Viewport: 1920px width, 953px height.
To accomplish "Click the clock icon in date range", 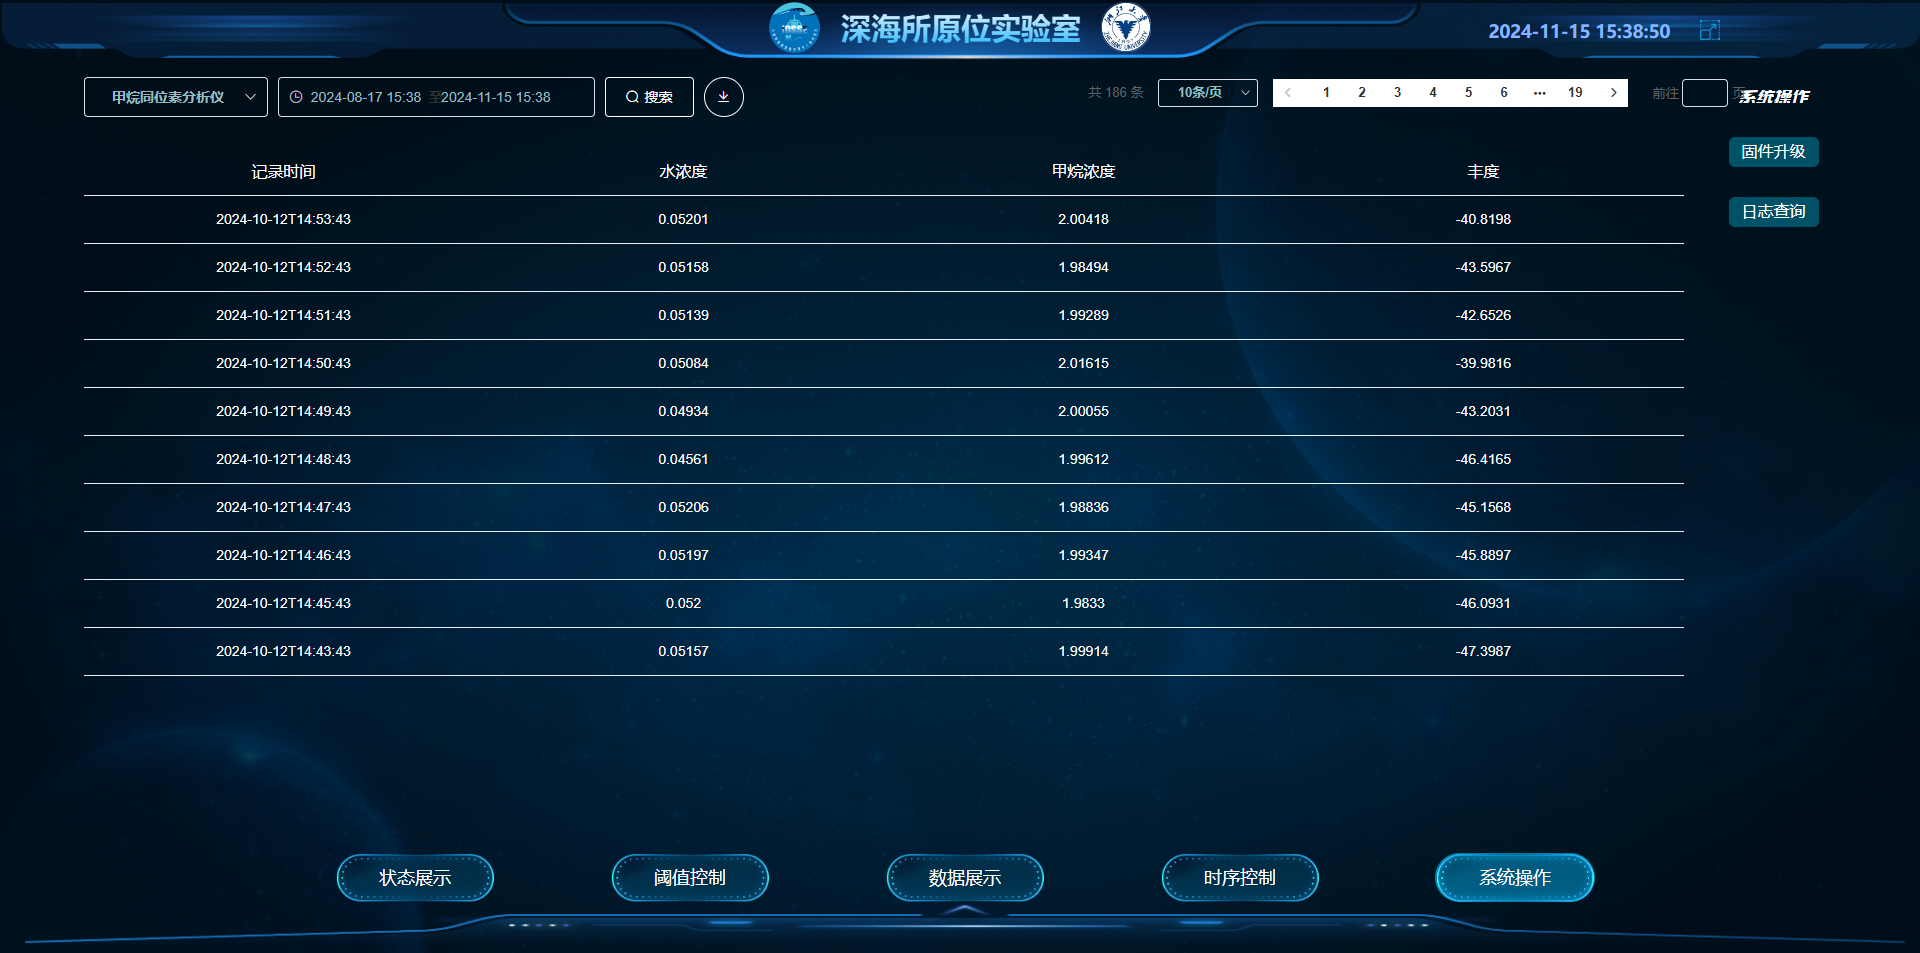I will click(296, 97).
